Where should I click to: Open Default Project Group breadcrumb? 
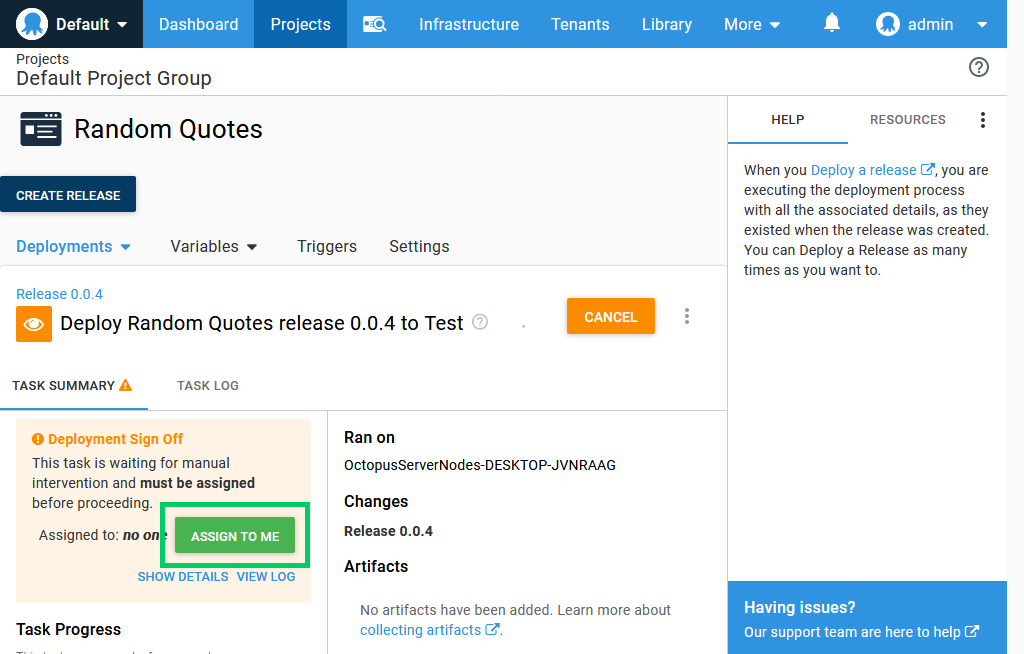point(114,78)
